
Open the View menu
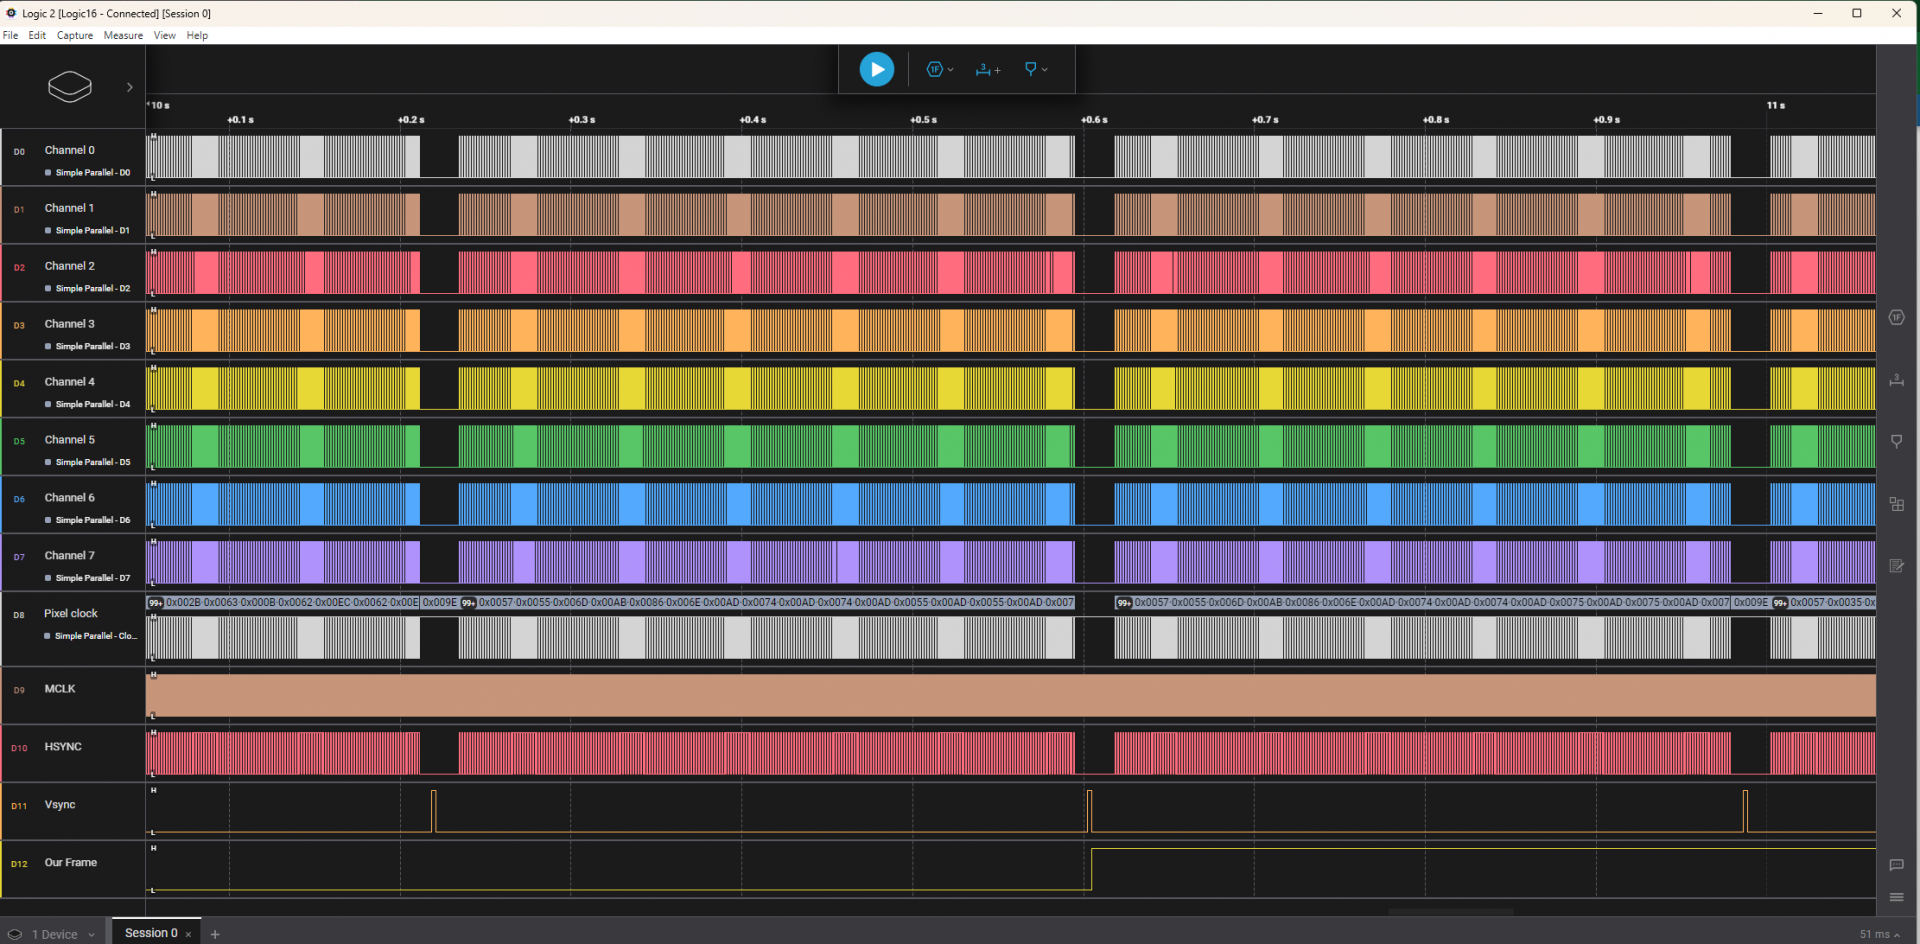tap(165, 35)
